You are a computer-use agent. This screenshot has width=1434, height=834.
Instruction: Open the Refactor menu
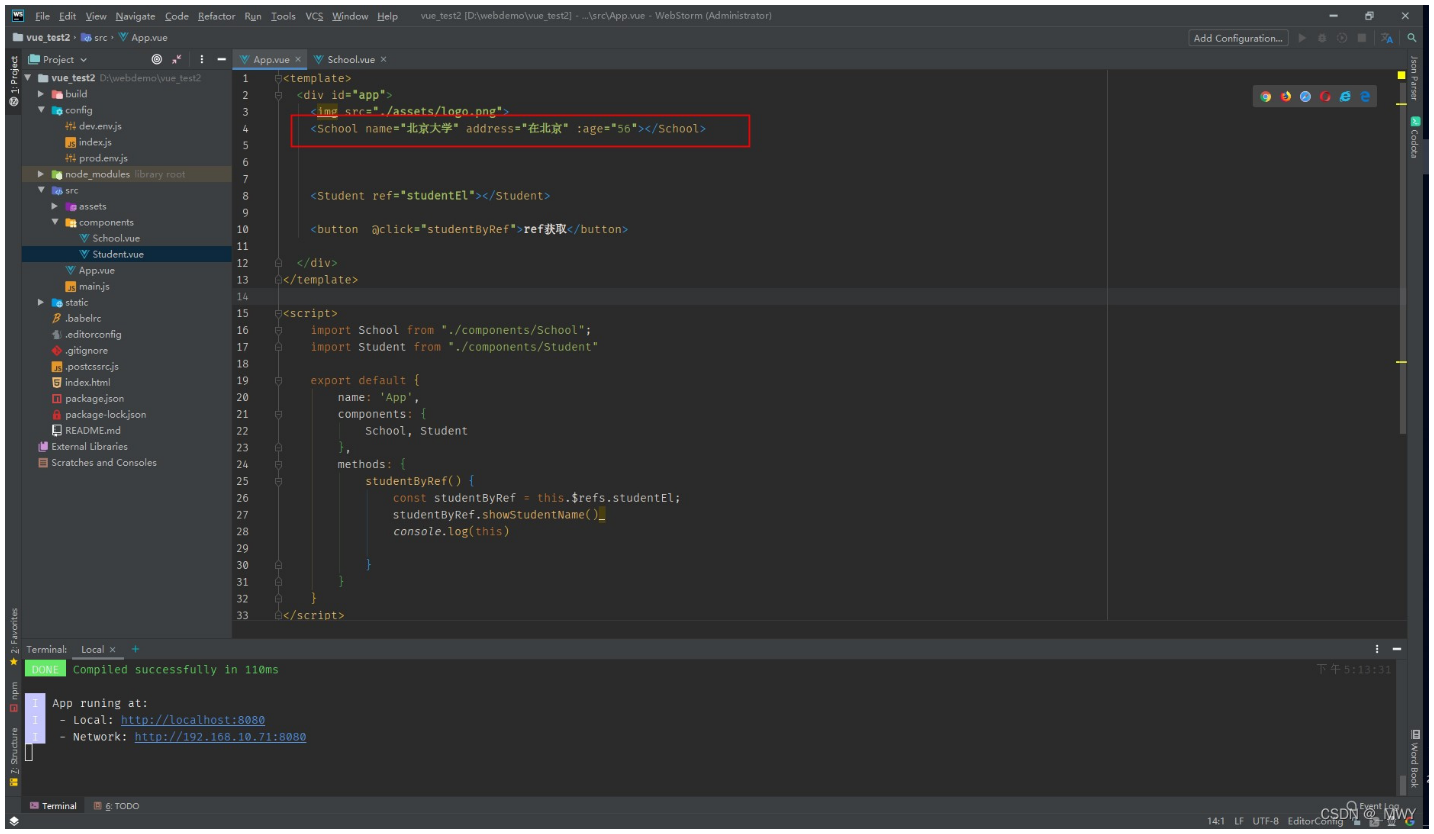pos(216,16)
